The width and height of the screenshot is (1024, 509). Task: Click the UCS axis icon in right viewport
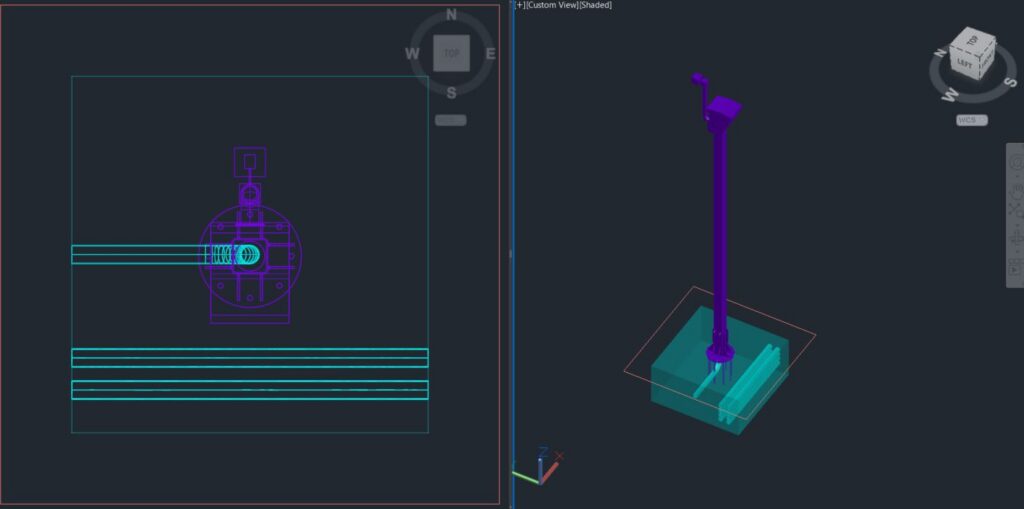pos(539,466)
